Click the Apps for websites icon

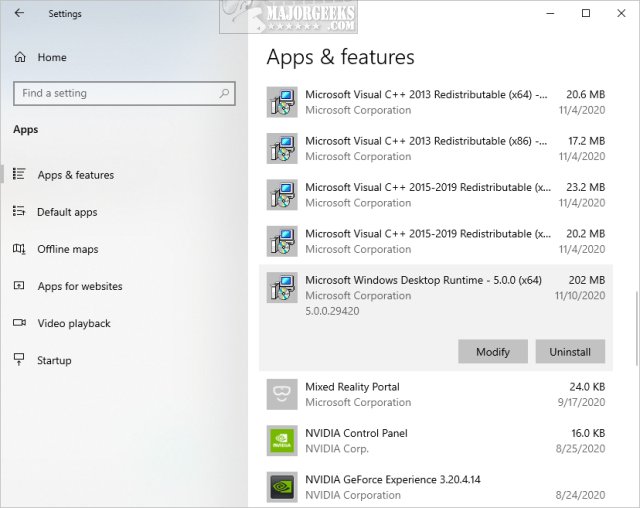(19, 286)
